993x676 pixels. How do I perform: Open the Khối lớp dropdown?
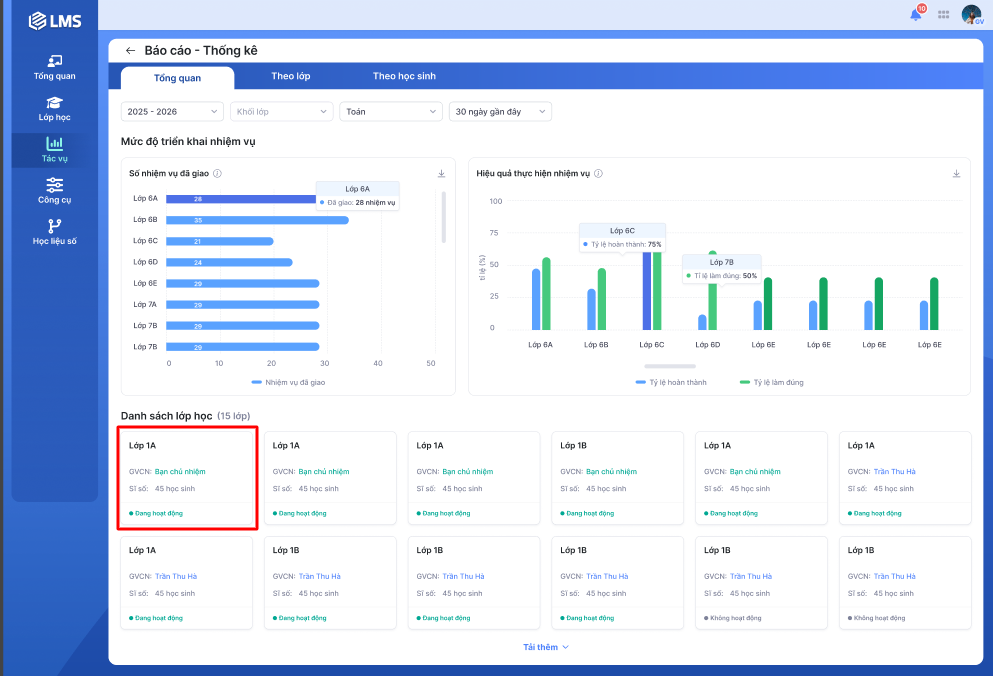[x=281, y=112]
